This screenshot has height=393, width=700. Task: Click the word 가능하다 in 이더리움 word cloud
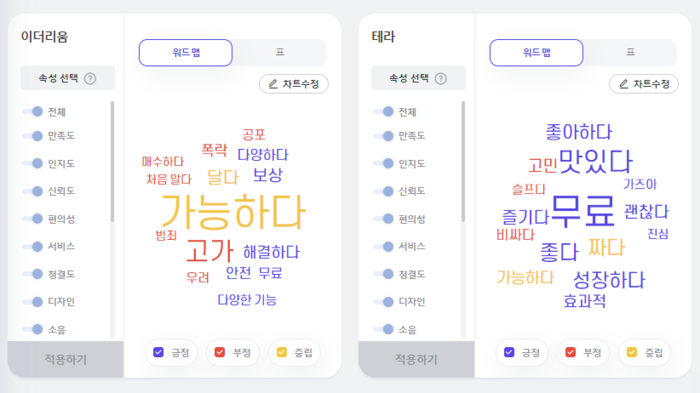click(x=233, y=212)
